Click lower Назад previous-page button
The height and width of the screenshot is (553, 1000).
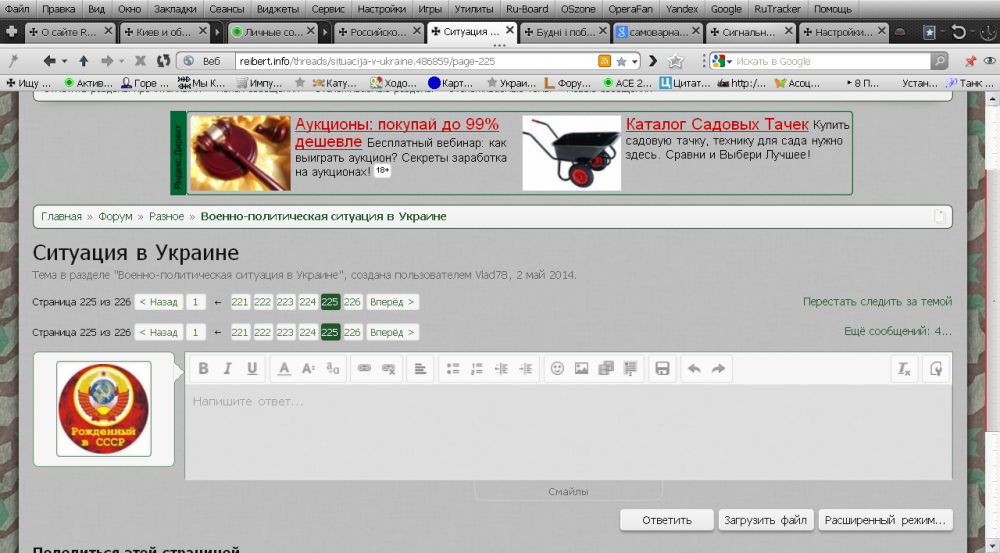click(159, 332)
